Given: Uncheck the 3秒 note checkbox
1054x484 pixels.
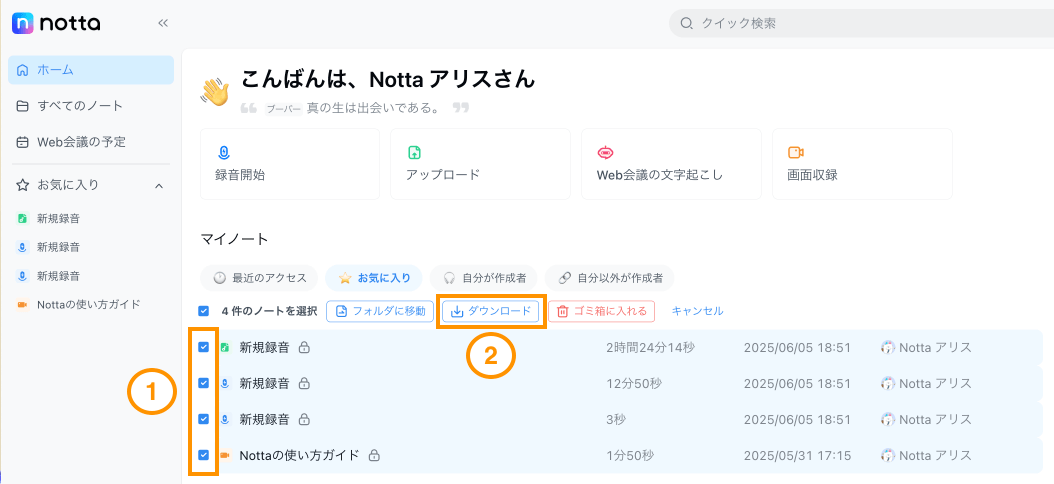Looking at the screenshot, I should 203,419.
